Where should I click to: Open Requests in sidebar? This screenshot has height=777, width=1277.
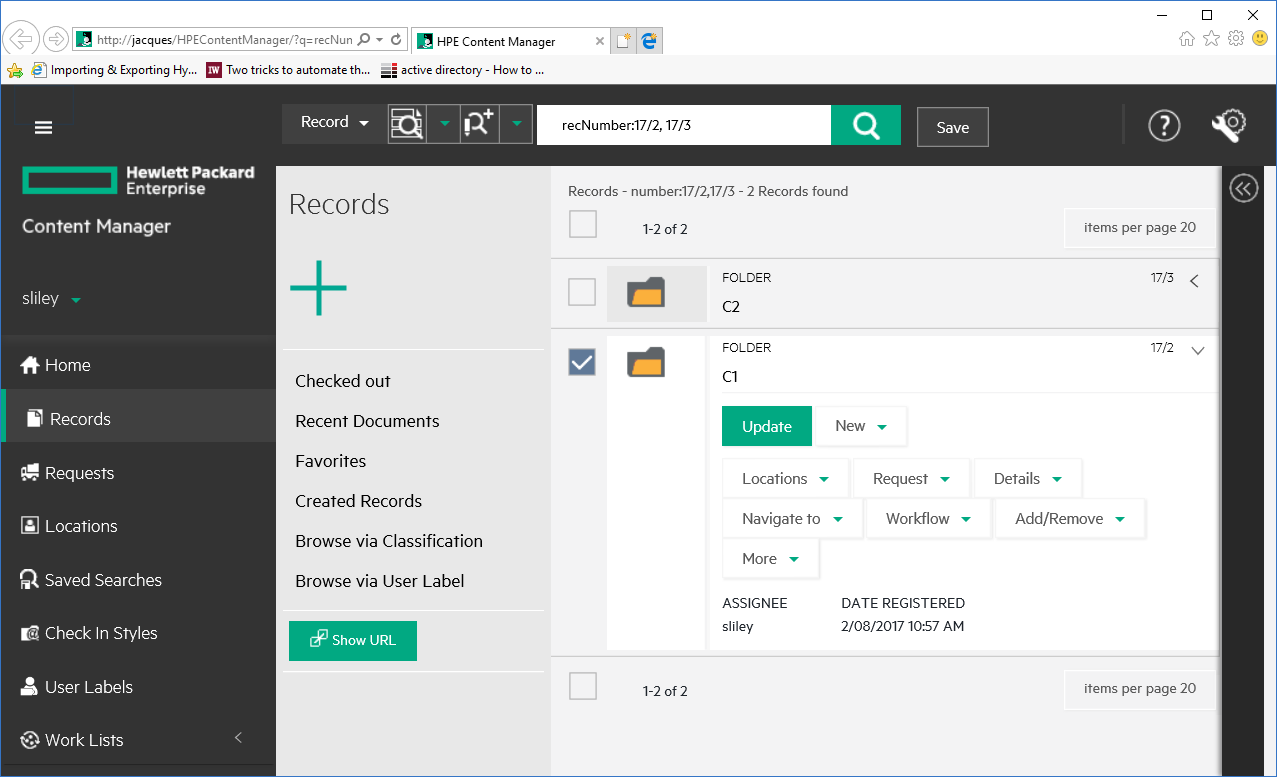[138, 473]
